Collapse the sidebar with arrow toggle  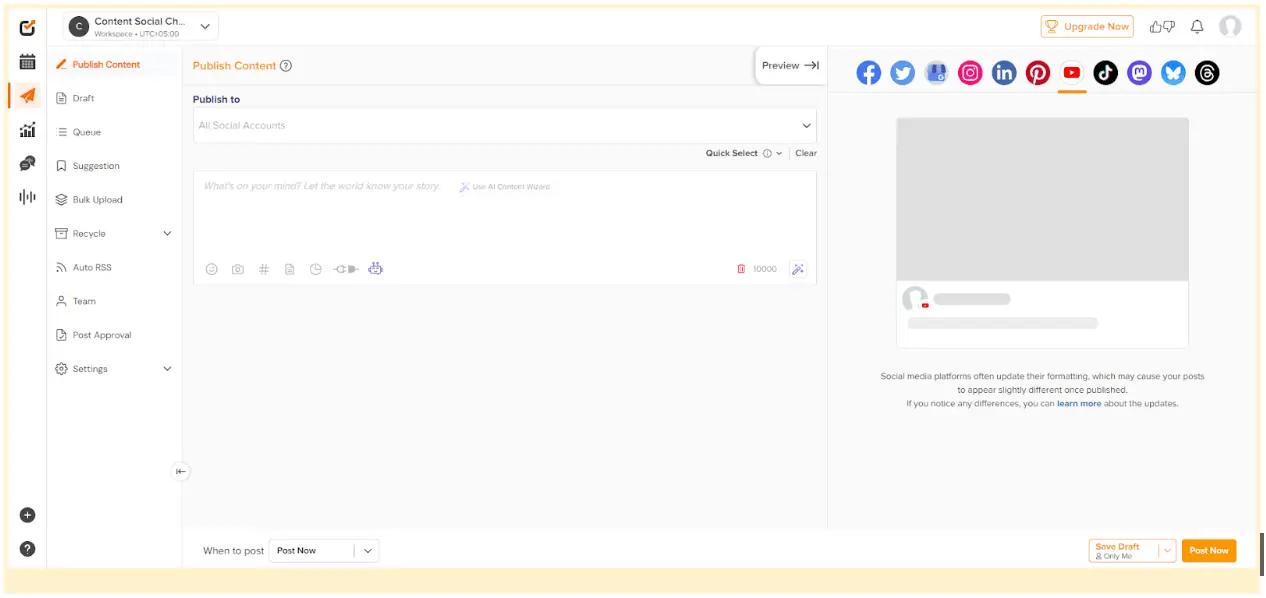pos(180,471)
